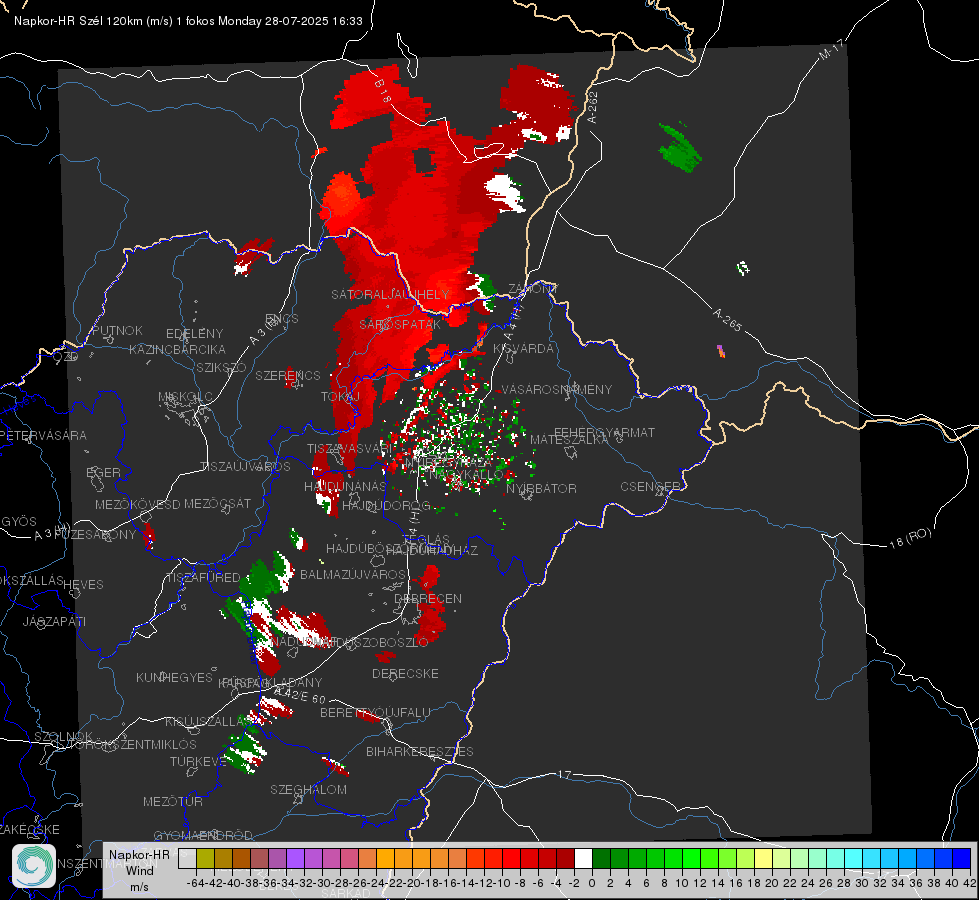Screen dimensions: 979x900
Task: Click the TÚRKEVE city label
Action: pyautogui.click(x=198, y=761)
